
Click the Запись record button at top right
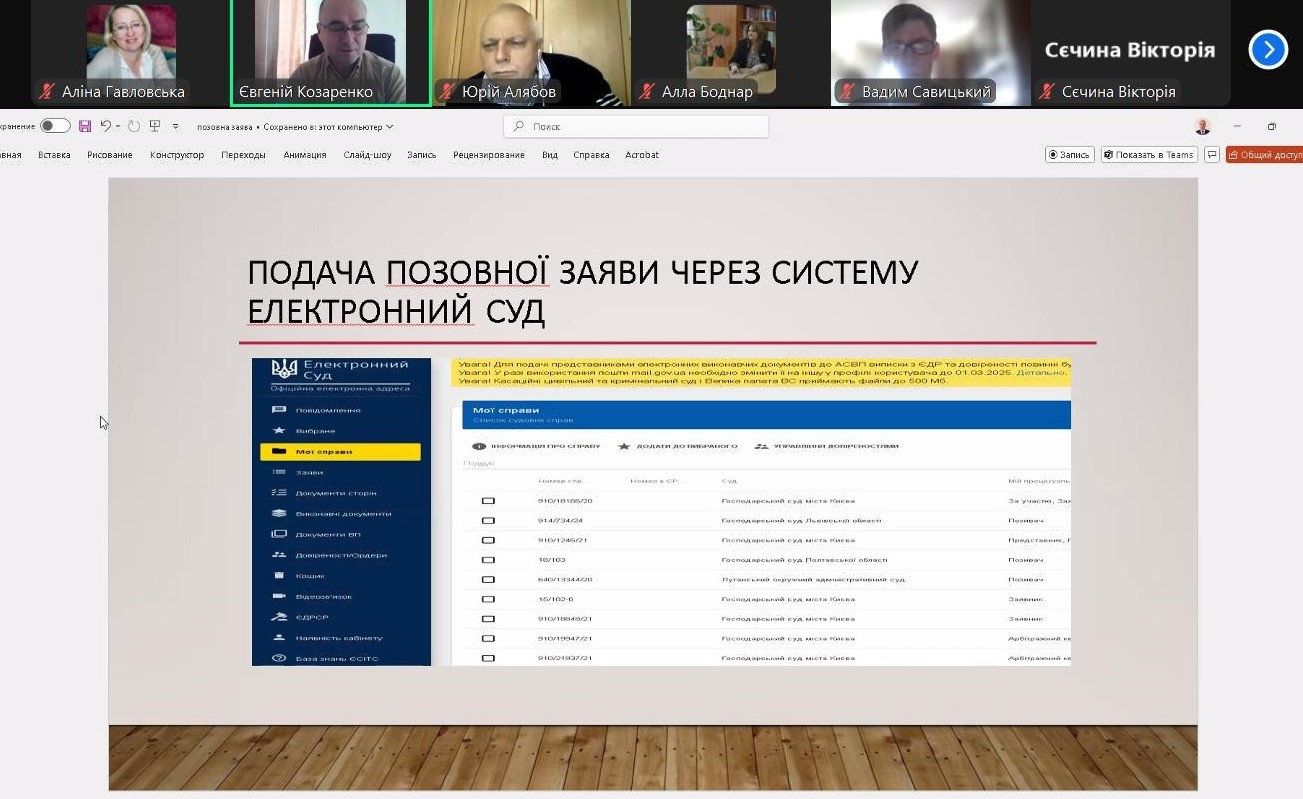1069,155
